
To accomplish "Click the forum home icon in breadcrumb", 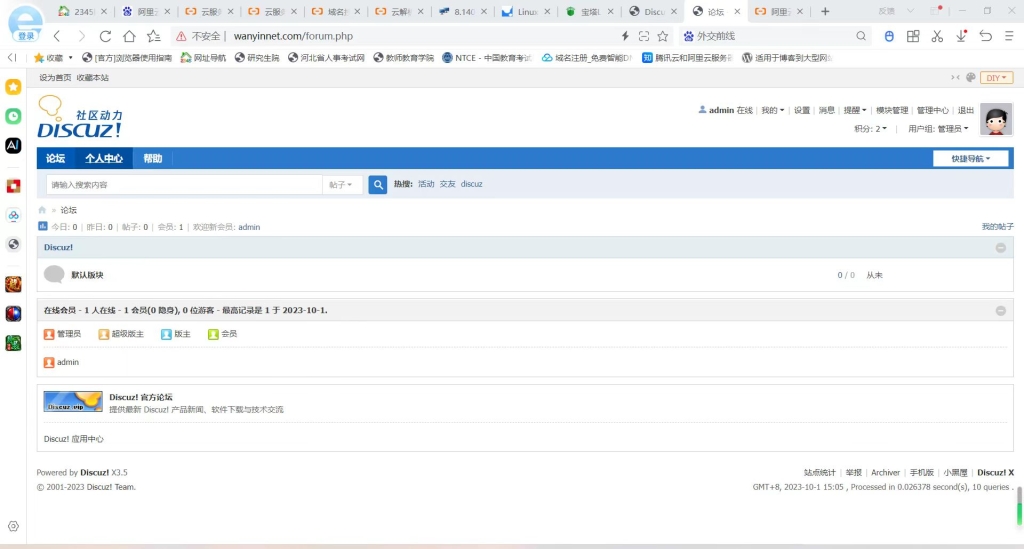I will [x=42, y=210].
